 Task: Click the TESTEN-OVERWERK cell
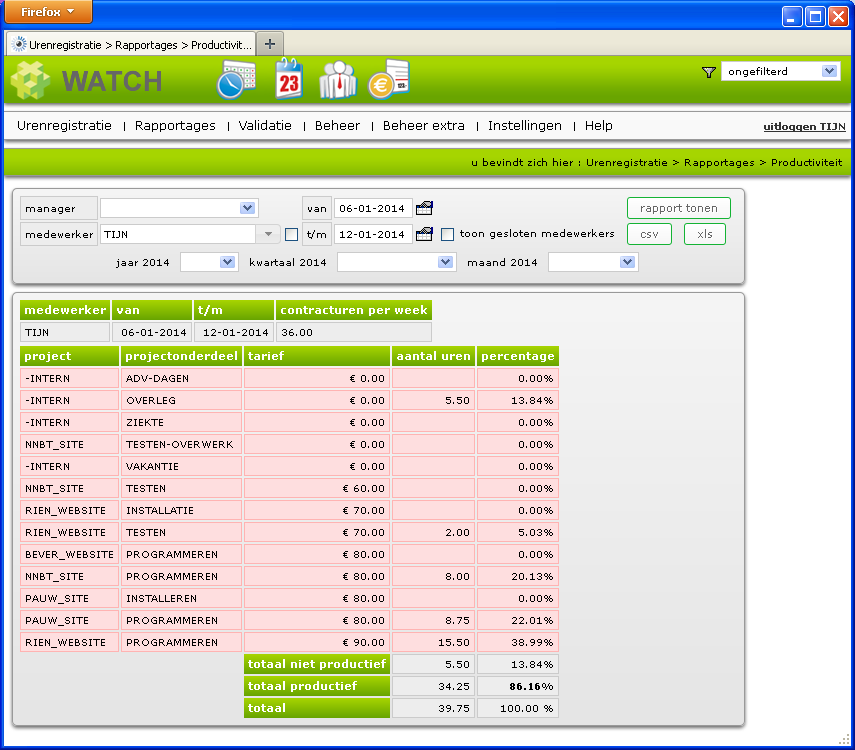click(181, 445)
